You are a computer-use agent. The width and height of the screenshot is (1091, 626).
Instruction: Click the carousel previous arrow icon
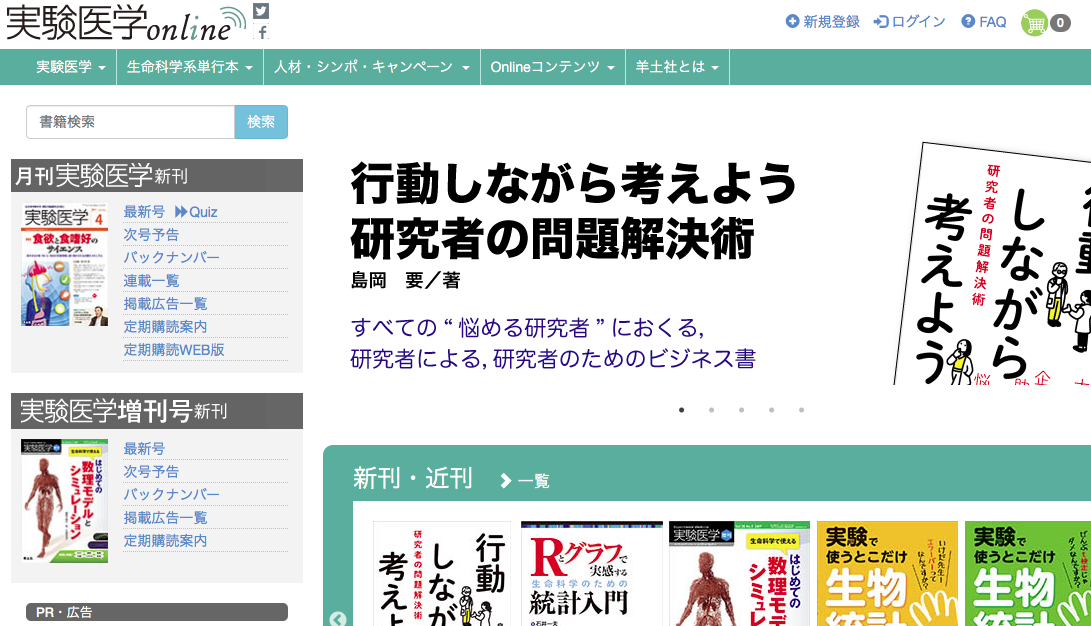point(338,618)
